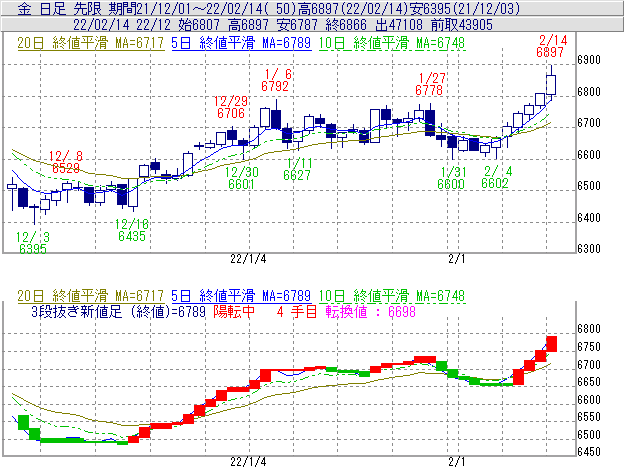Click the 22/1/4 date label under lower chart
The image size is (624, 475).
tap(248, 462)
